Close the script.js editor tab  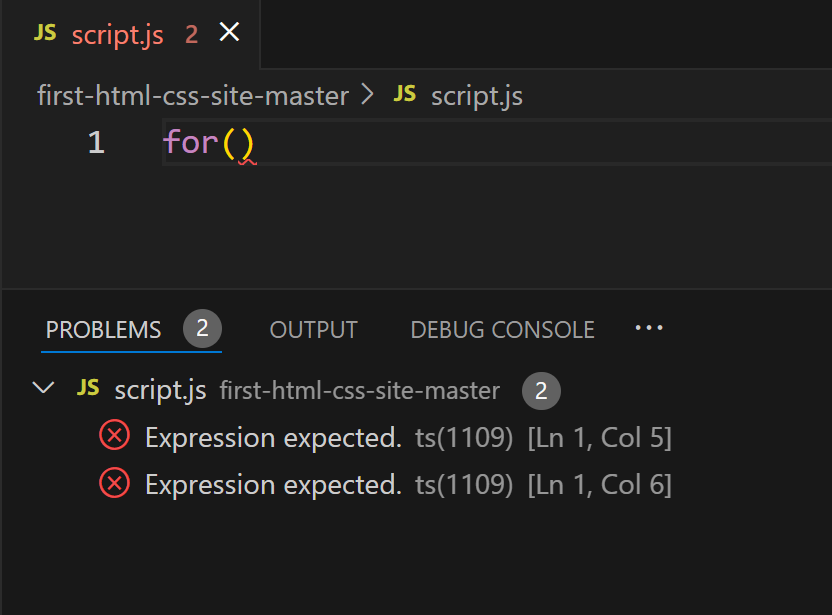click(229, 32)
